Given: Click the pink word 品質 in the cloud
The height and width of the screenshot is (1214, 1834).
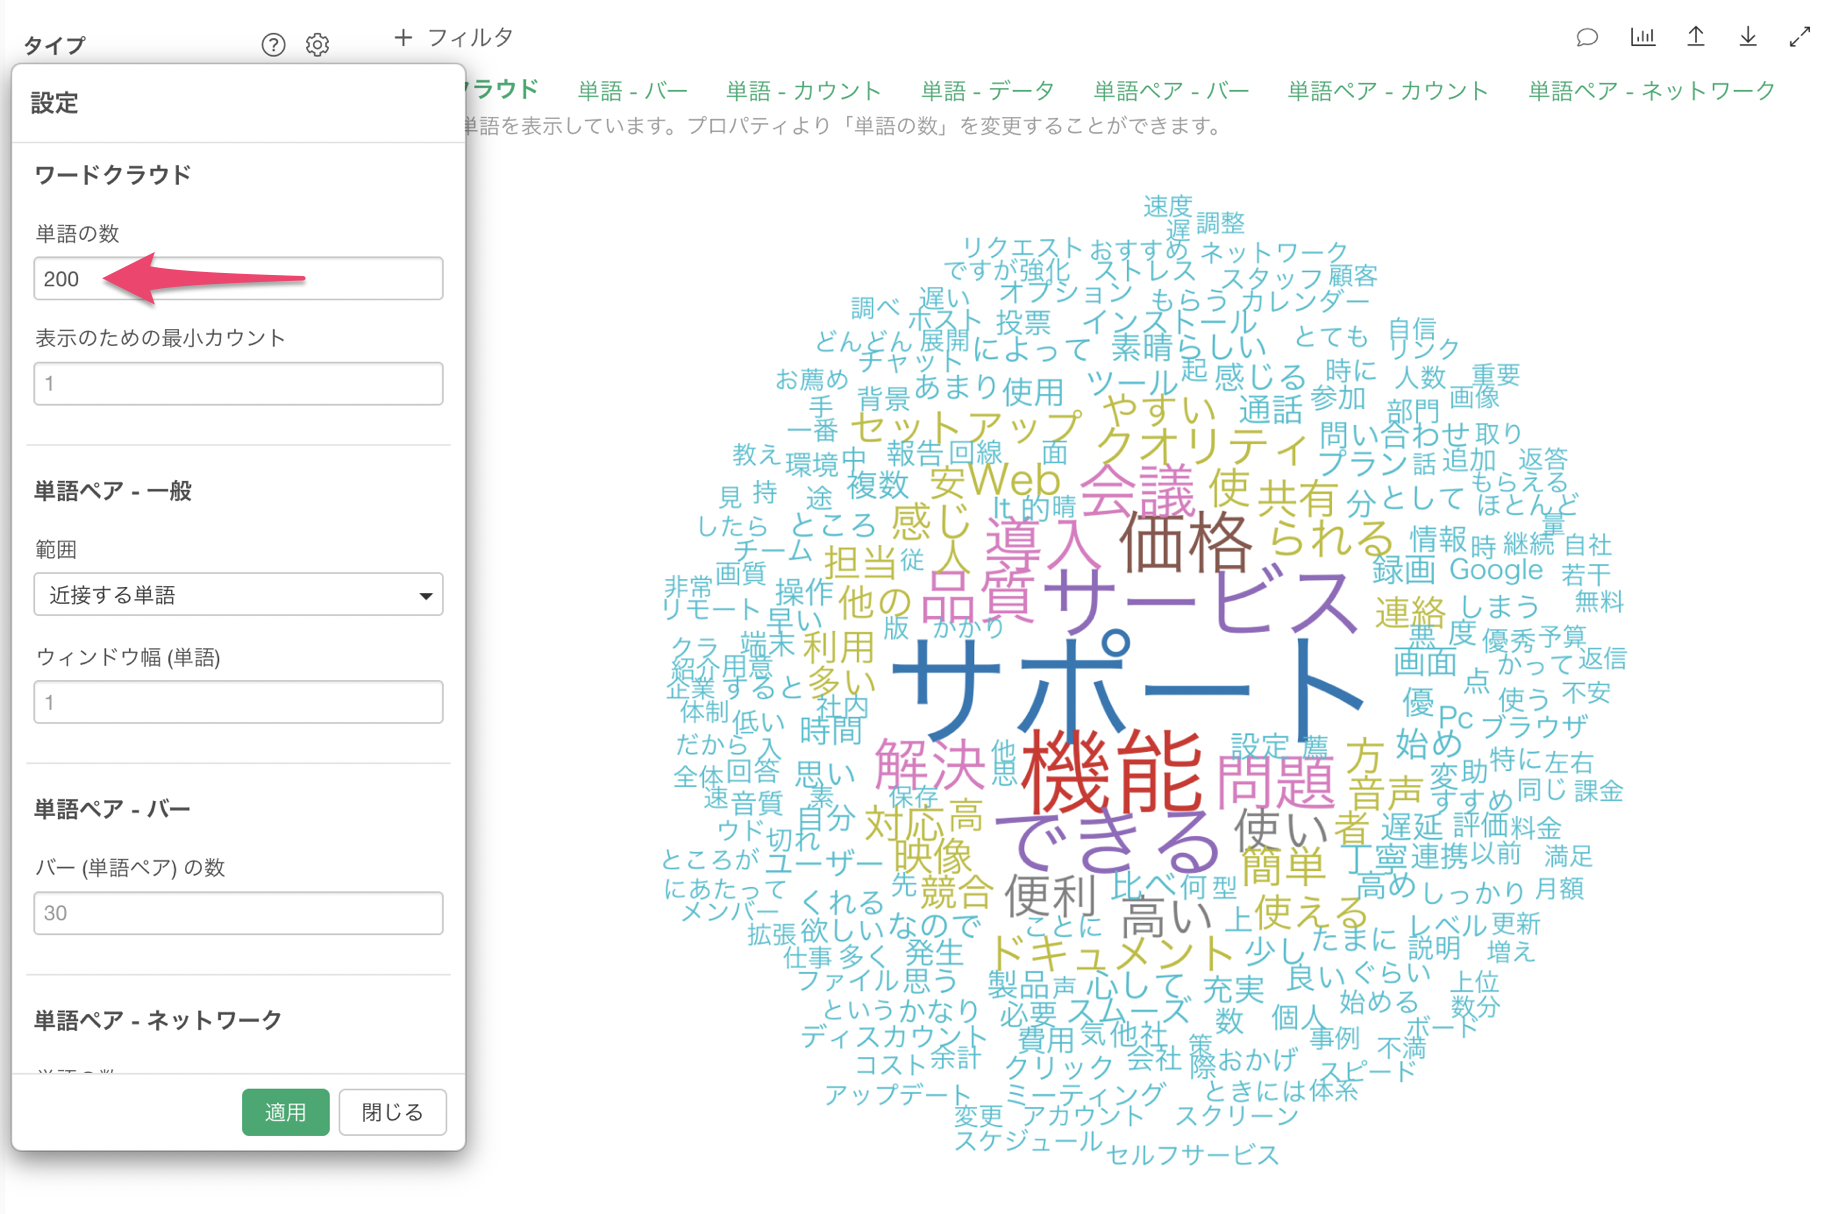Looking at the screenshot, I should pos(978,596).
